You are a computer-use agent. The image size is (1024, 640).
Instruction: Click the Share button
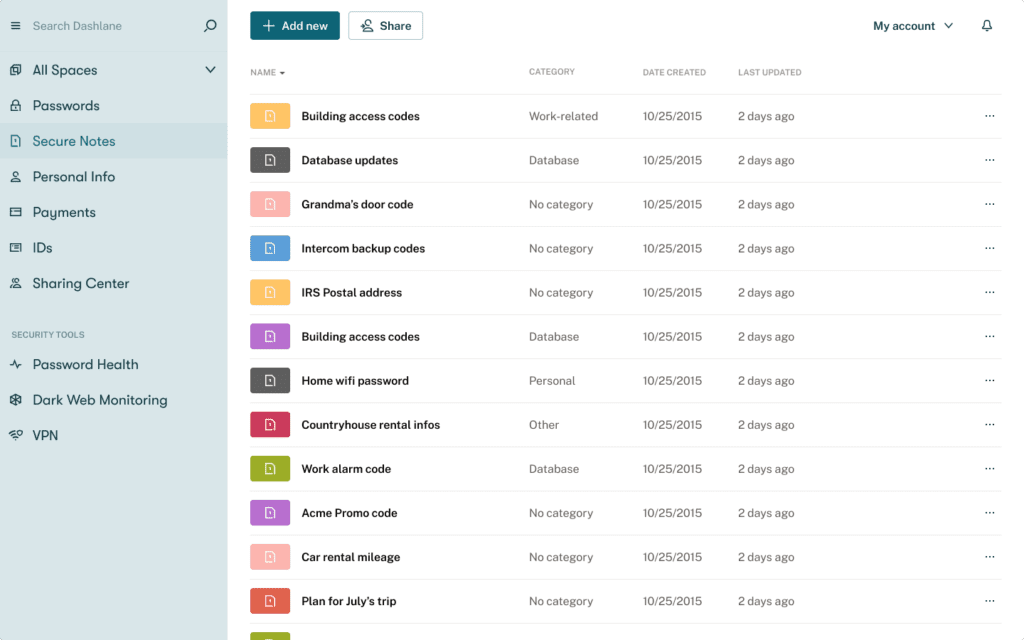(385, 25)
